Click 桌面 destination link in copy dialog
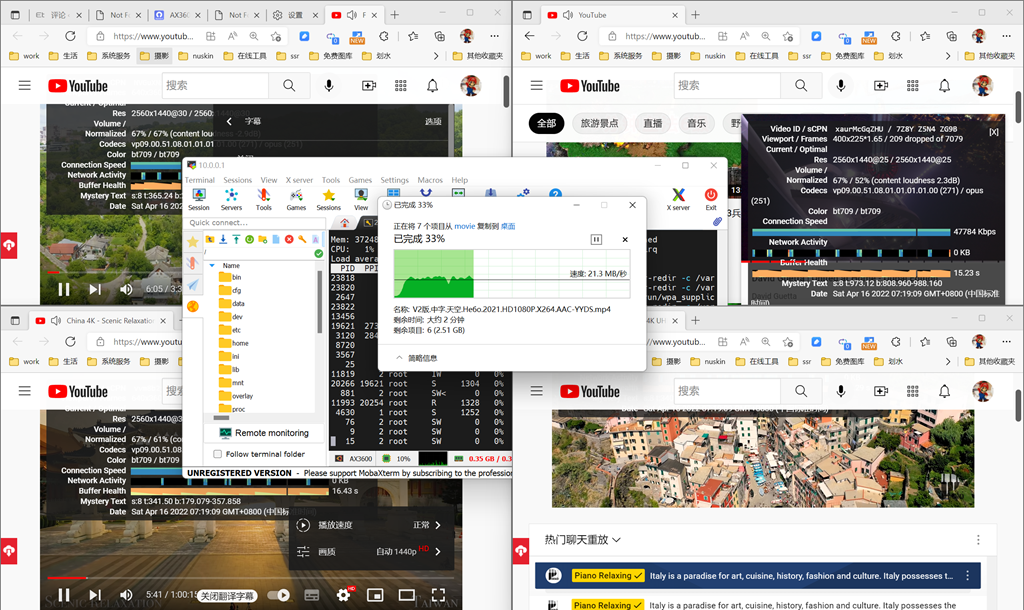Screen dimensions: 1024x610 [x=507, y=226]
